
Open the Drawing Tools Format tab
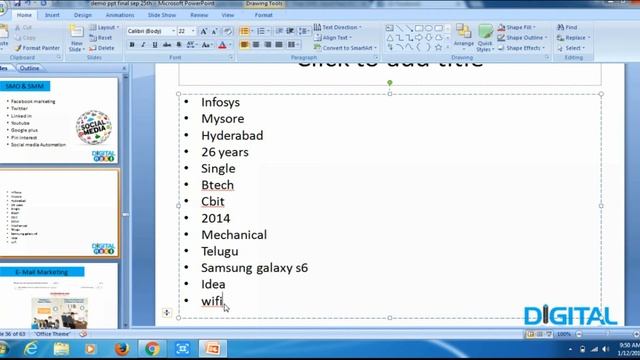263,15
